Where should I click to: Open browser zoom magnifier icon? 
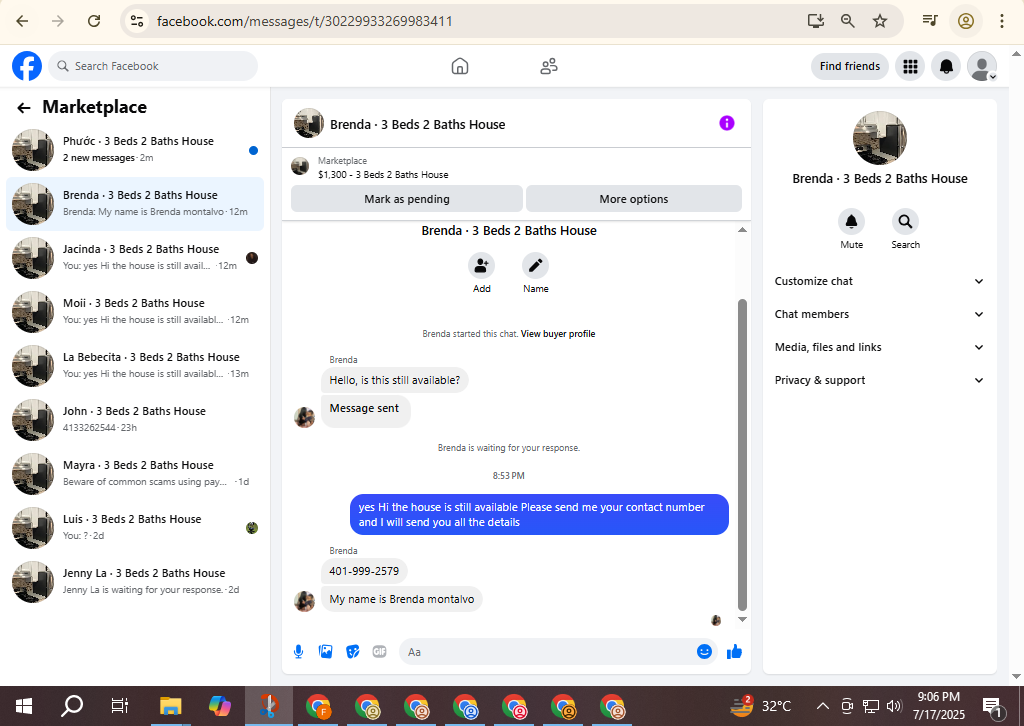pos(848,21)
